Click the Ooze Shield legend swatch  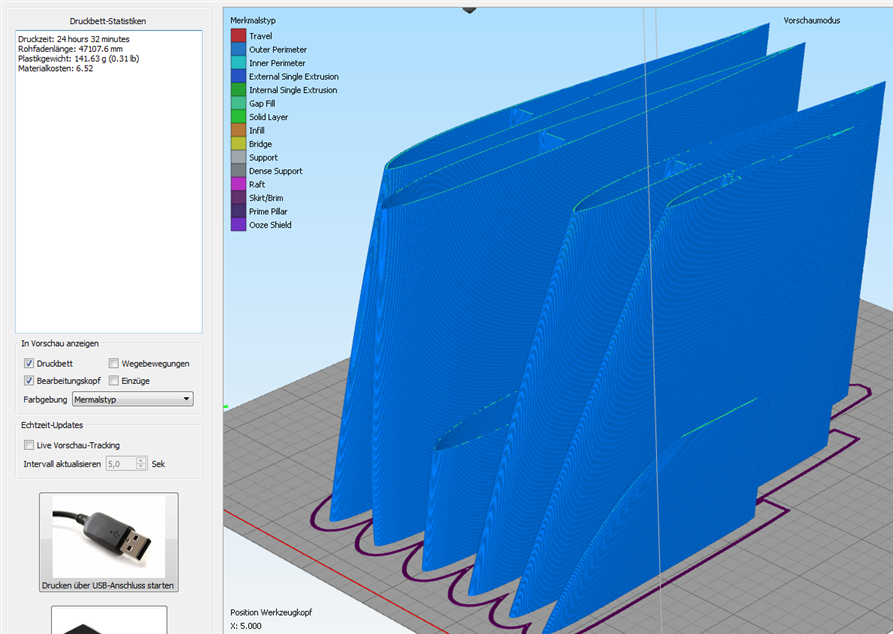(x=238, y=225)
